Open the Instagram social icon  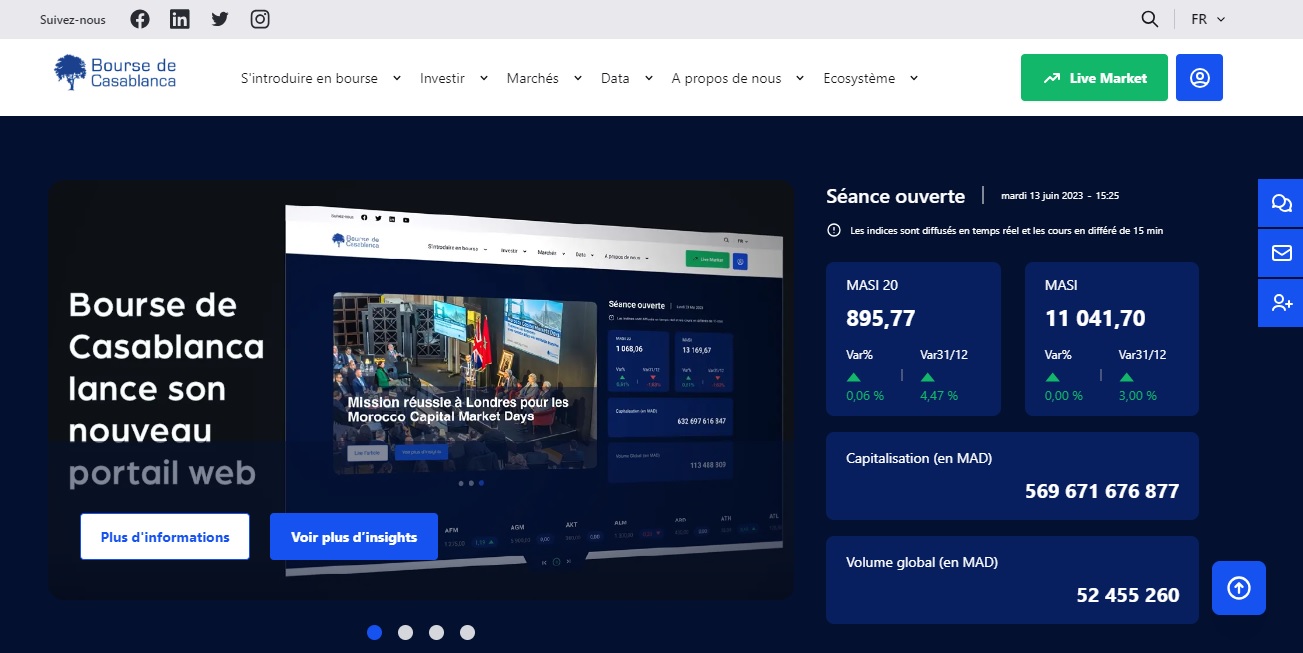coord(260,19)
